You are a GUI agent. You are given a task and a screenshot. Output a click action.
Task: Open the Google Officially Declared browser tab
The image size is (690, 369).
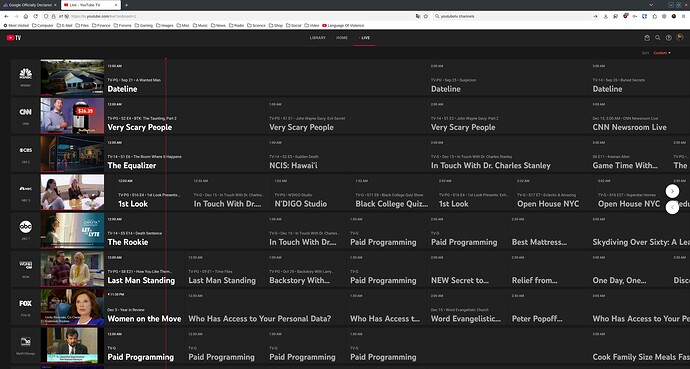30,5
